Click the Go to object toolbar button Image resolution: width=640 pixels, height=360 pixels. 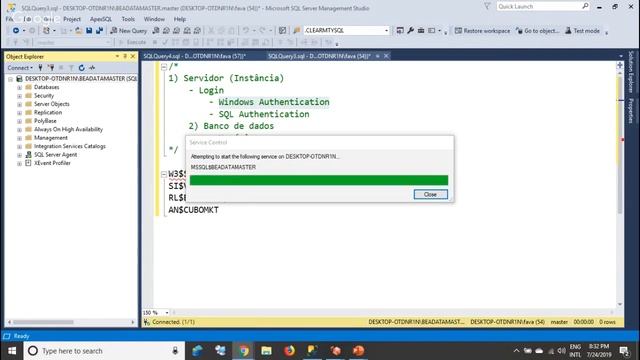point(537,31)
